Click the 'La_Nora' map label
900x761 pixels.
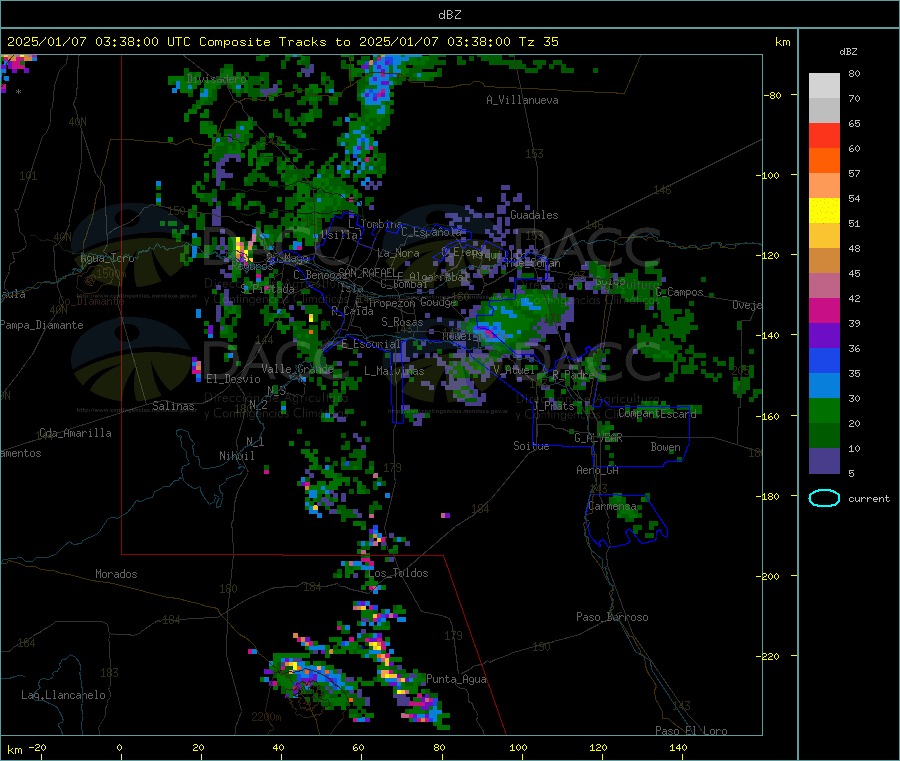coord(398,253)
